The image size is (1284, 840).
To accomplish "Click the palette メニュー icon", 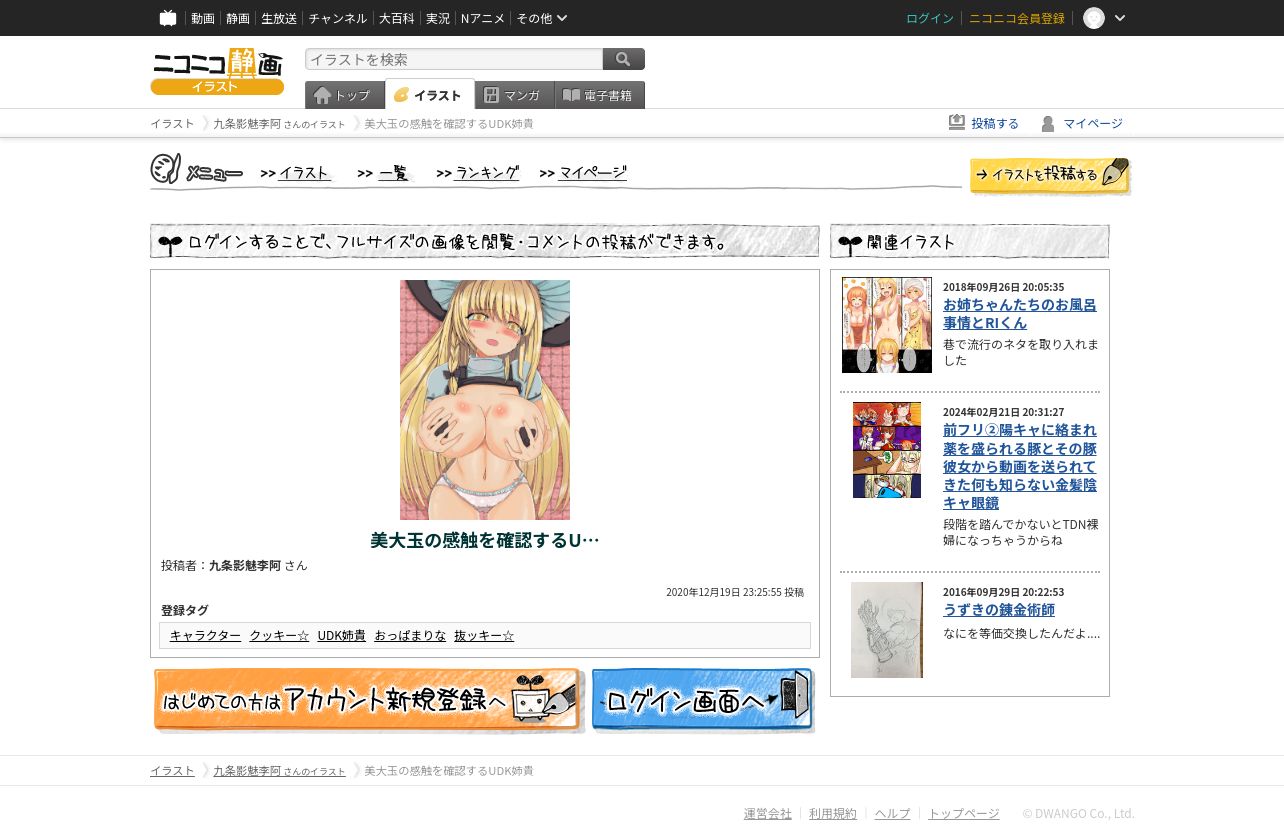I will tap(166, 169).
